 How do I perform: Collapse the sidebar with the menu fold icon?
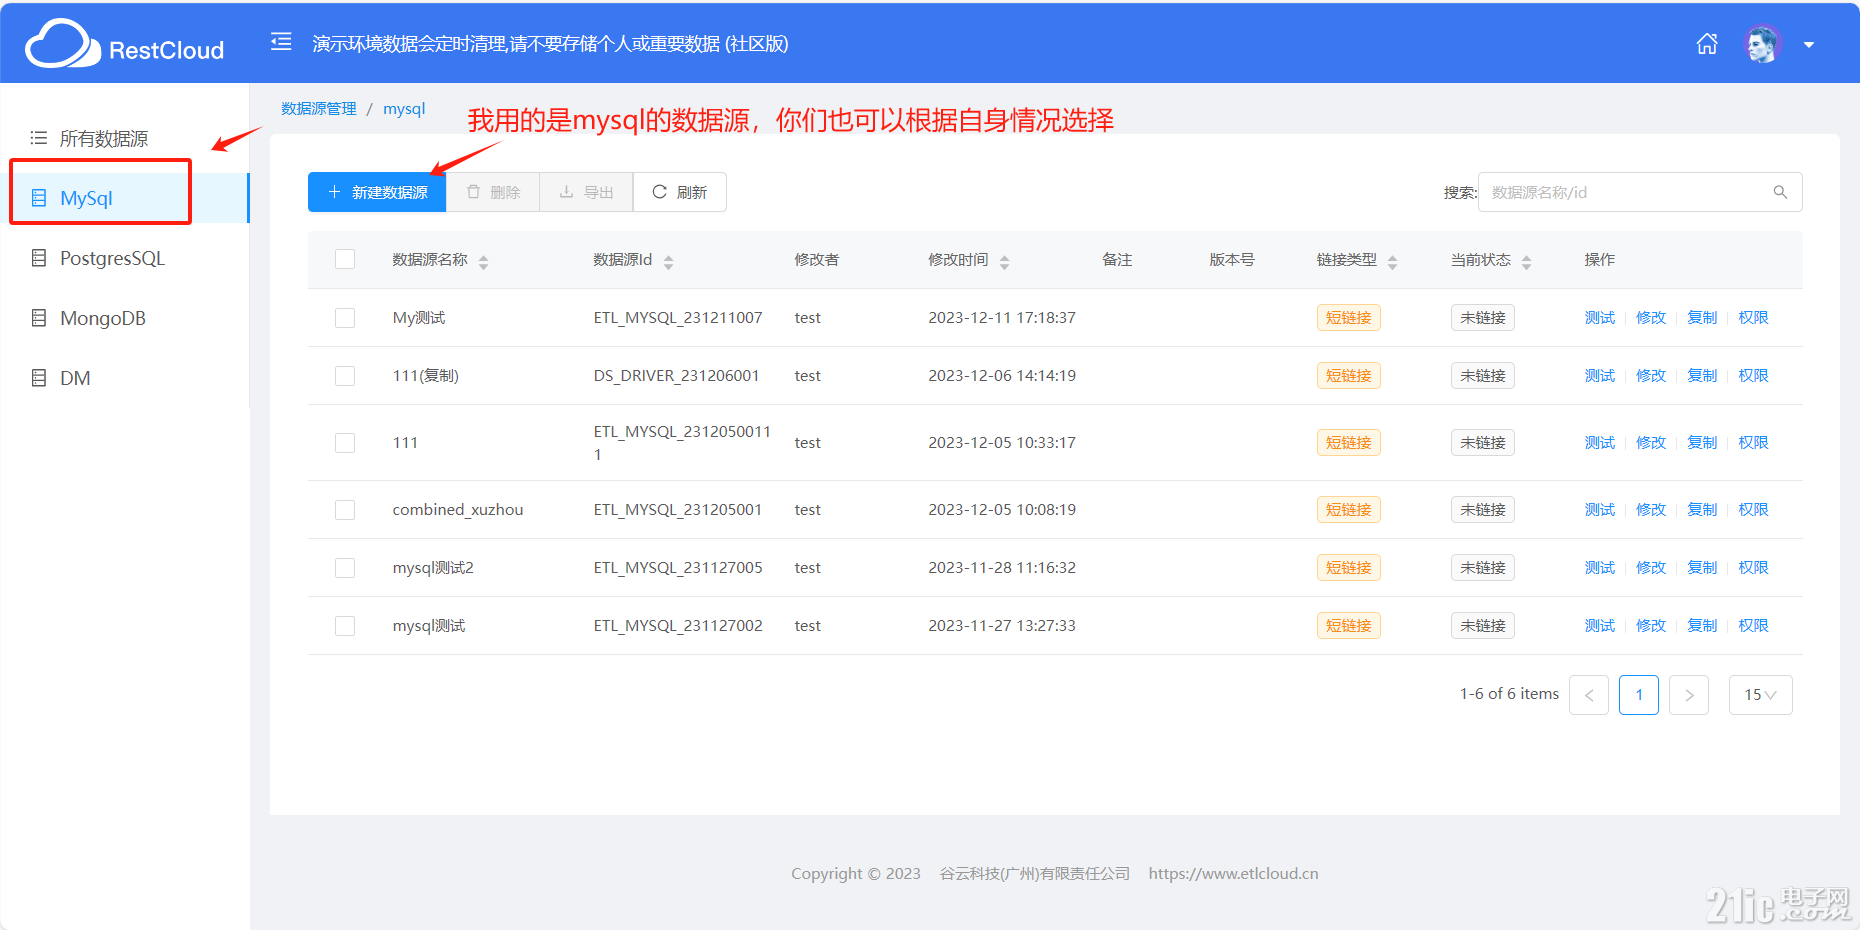tap(281, 42)
